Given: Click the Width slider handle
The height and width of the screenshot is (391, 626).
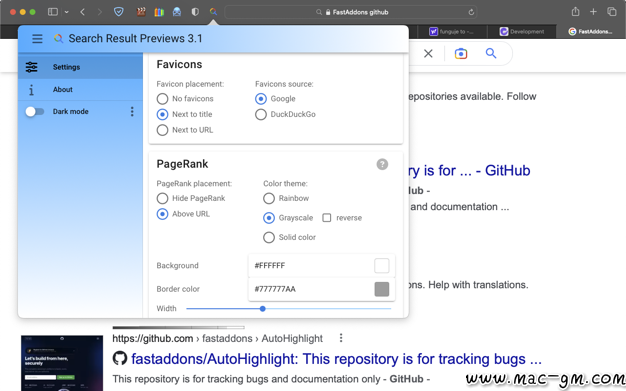Looking at the screenshot, I should click(262, 309).
